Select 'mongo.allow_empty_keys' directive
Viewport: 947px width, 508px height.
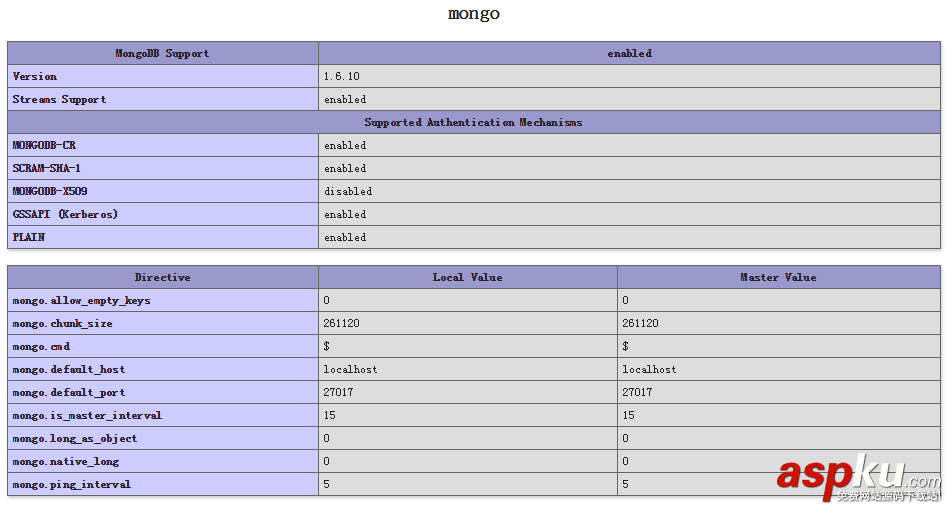82,300
